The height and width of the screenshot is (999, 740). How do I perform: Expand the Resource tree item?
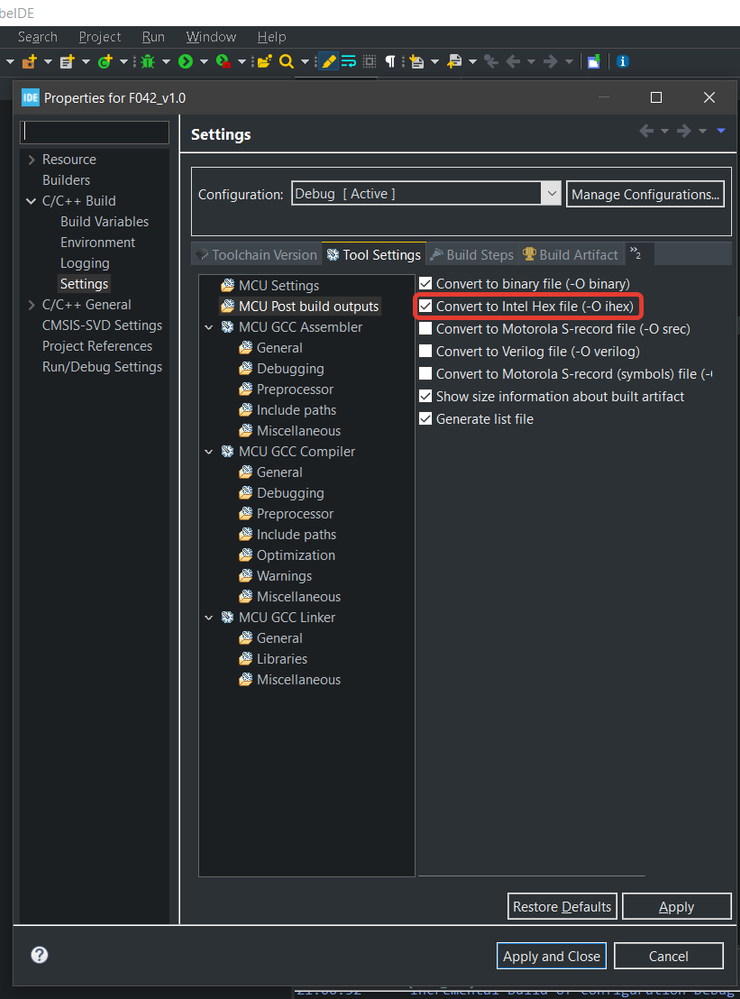click(x=31, y=160)
